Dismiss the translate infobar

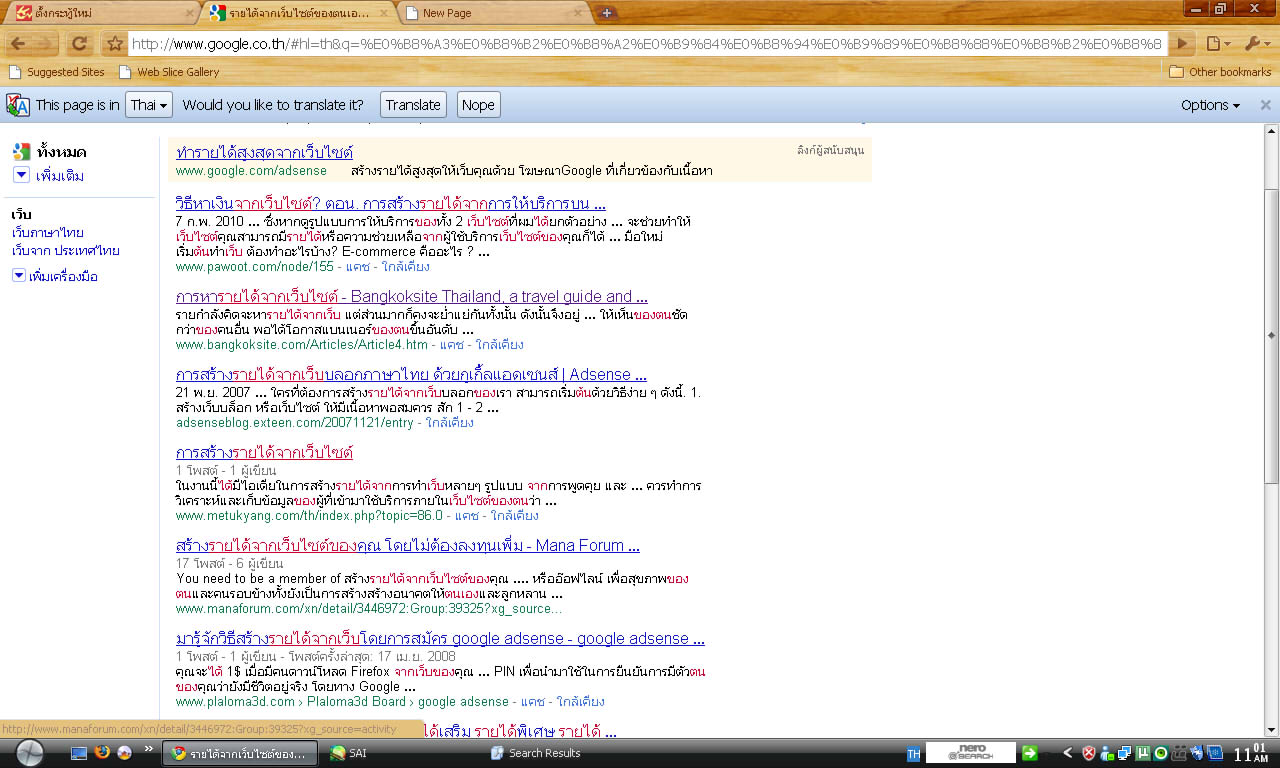point(1265,105)
